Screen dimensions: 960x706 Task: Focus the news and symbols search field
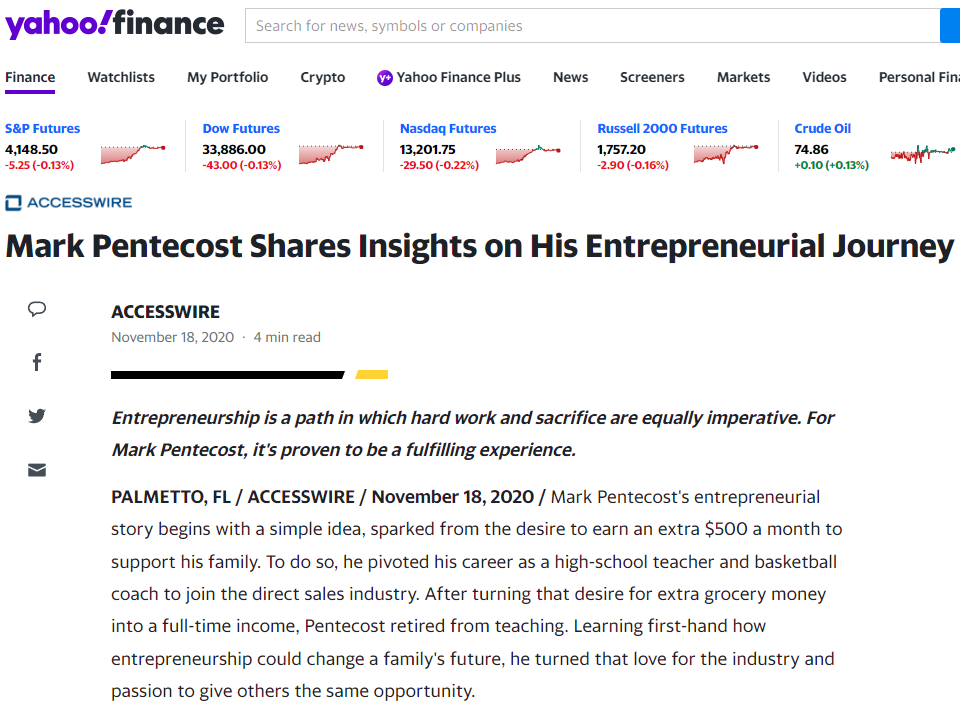pos(590,26)
